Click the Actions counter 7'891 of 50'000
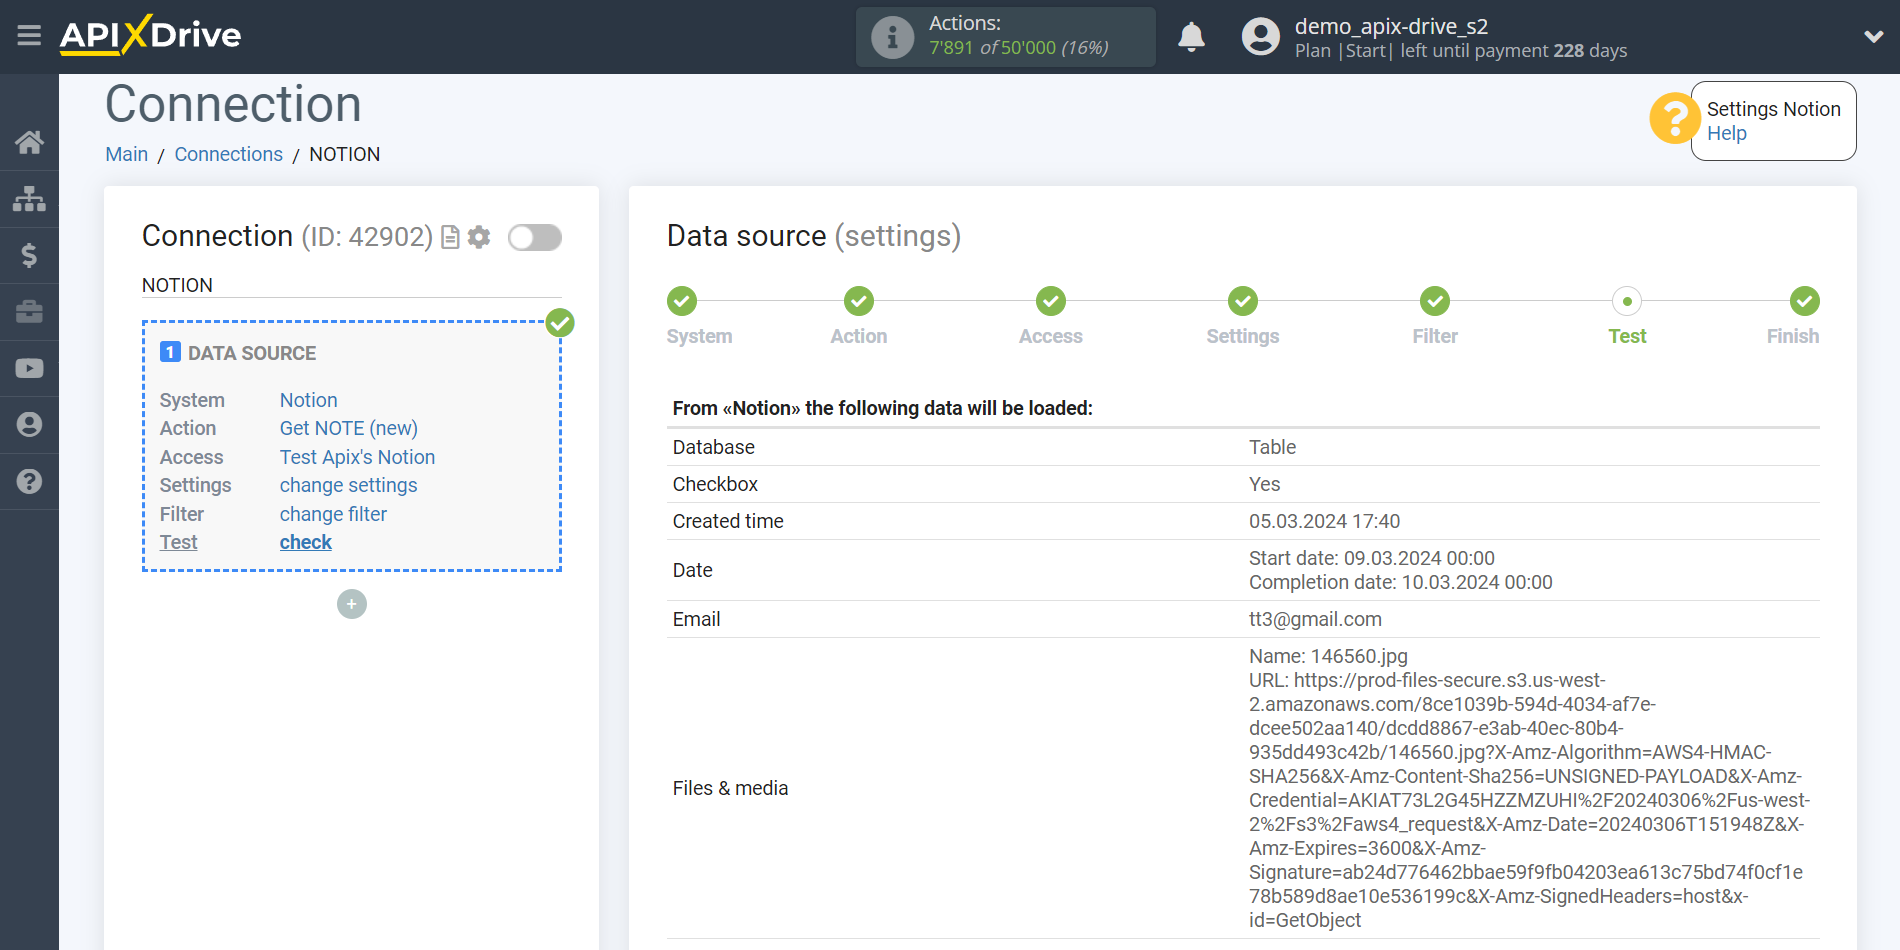Screen dimensions: 1900x950 point(1018,48)
